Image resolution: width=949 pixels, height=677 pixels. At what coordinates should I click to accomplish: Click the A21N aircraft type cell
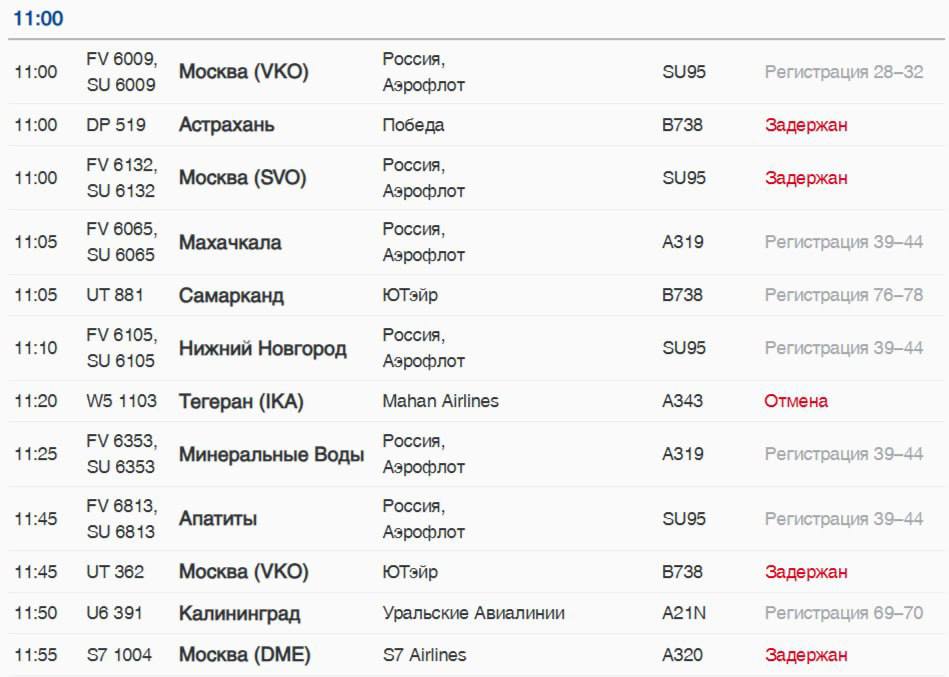tap(684, 613)
